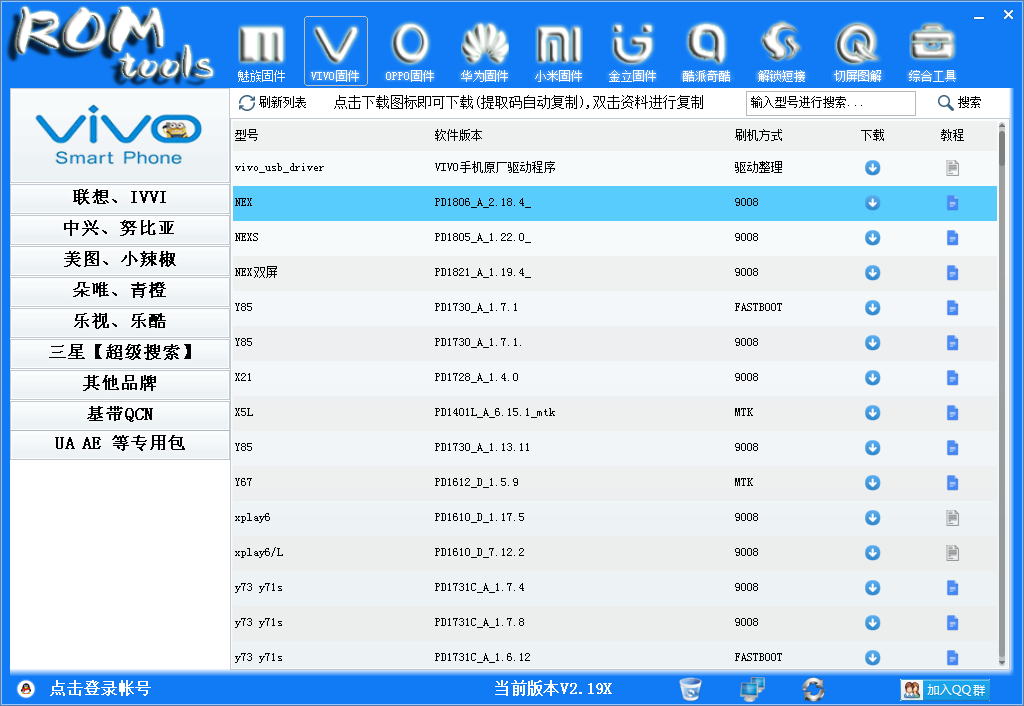Click the 型号 column header
The image size is (1024, 706).
point(246,135)
